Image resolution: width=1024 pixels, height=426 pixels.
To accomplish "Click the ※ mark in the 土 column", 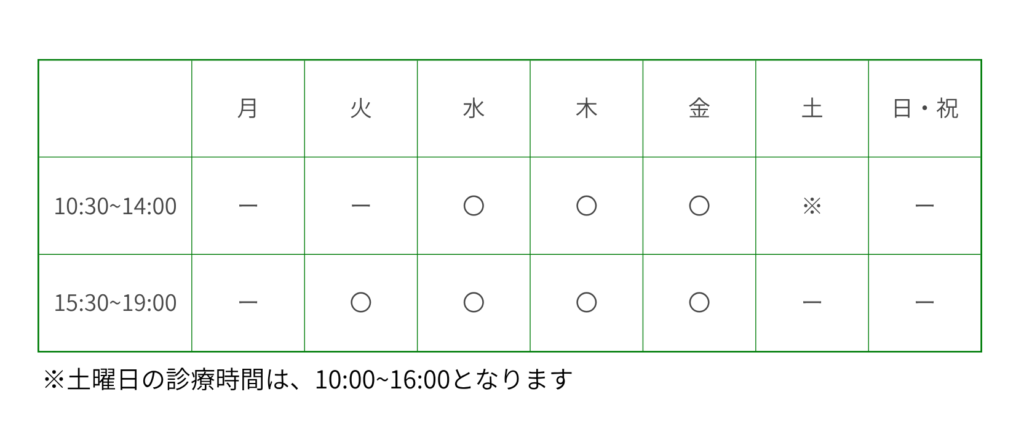I will coord(812,206).
